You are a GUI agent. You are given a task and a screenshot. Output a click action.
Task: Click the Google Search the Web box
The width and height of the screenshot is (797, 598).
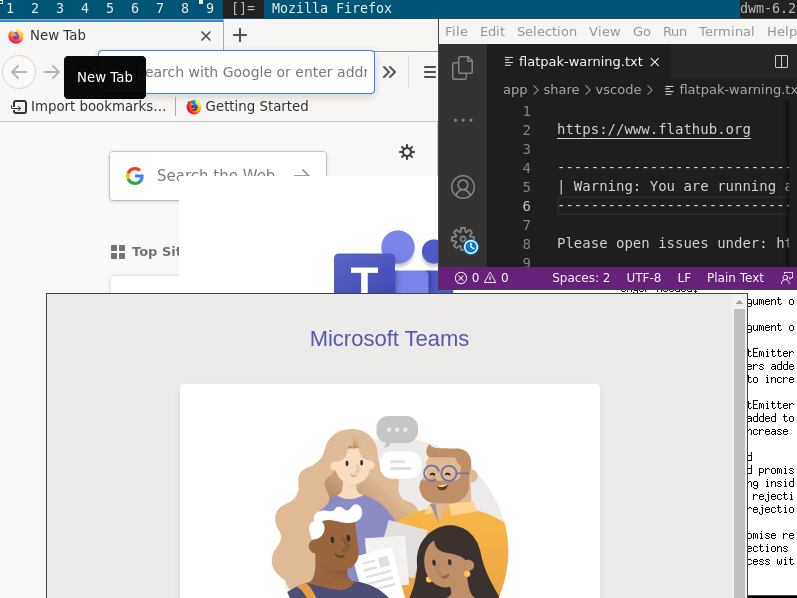click(218, 175)
